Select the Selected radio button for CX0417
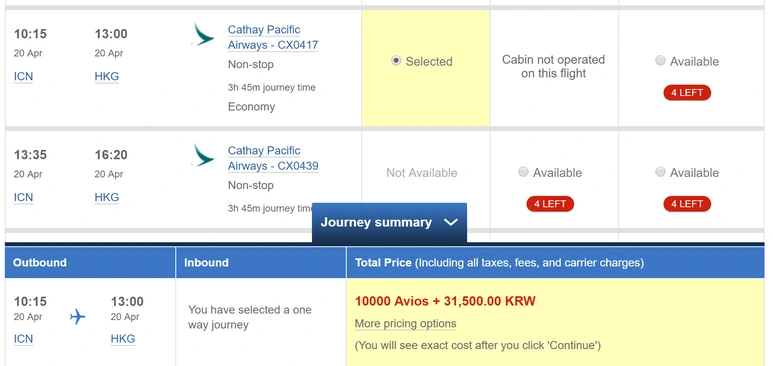This screenshot has height=366, width=773. 396,61
